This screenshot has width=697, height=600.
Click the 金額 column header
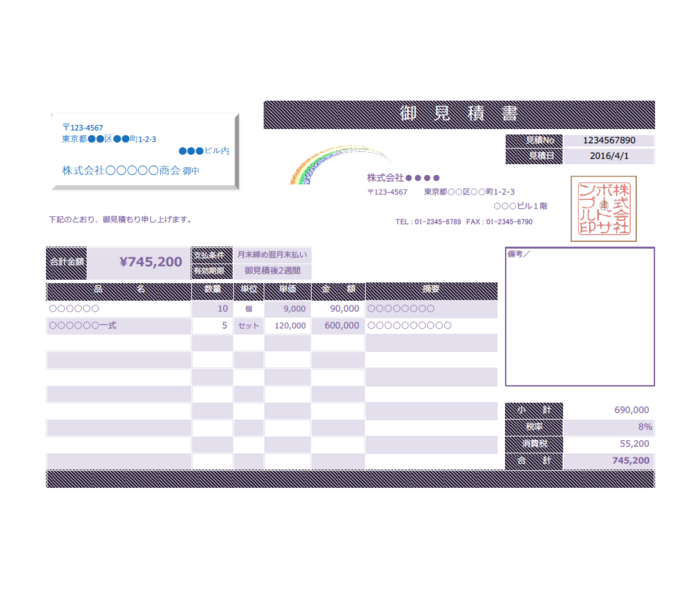click(338, 291)
